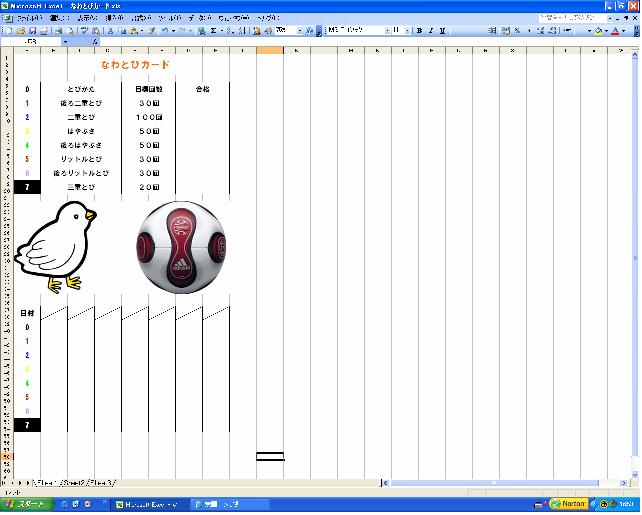The image size is (642, 515).
Task: Click the Norton tray button
Action: (570, 506)
